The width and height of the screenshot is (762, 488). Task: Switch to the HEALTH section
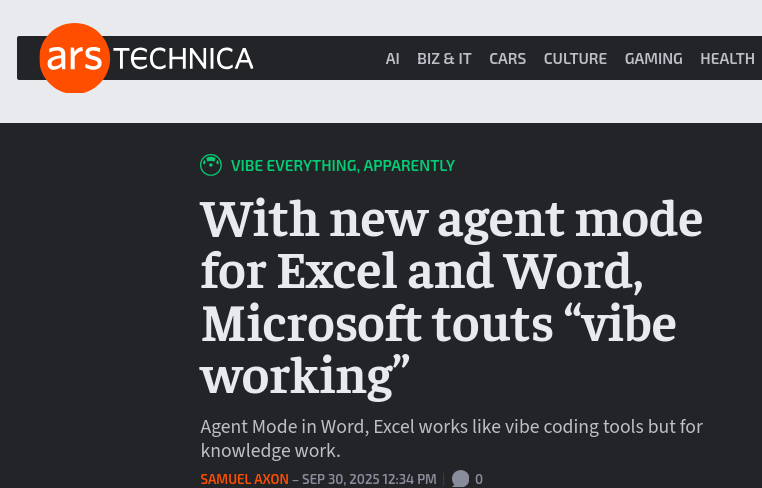[727, 59]
